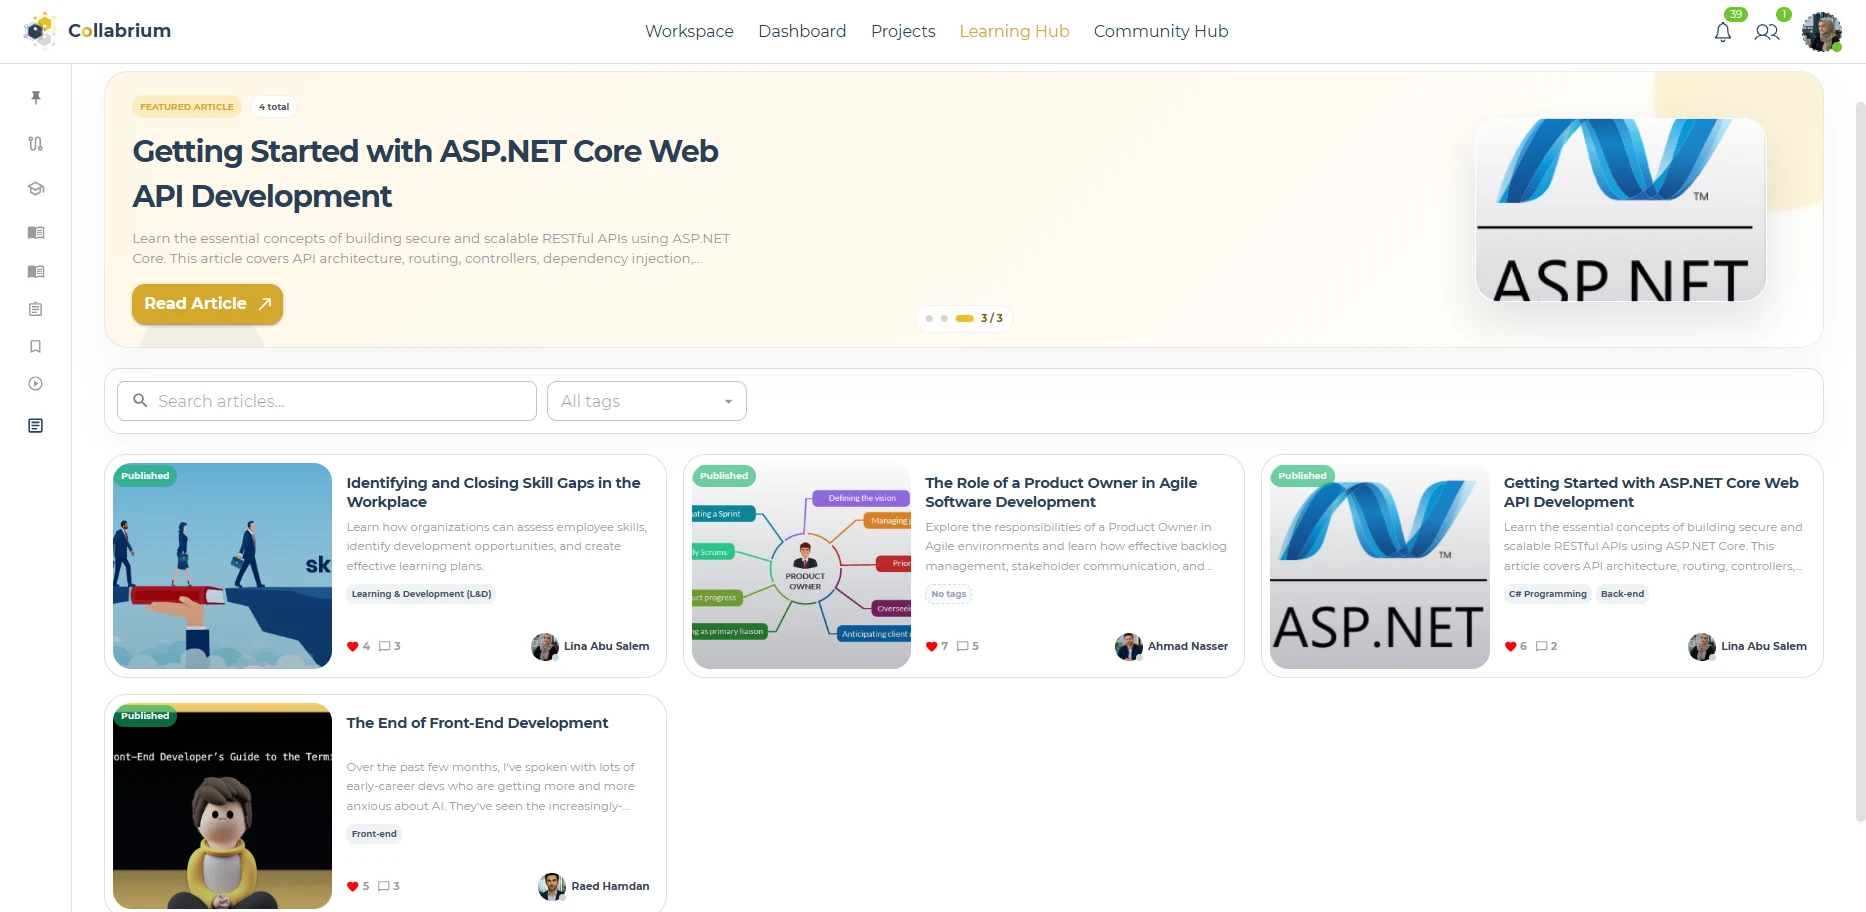
Task: Click the play circle icon in the sidebar
Action: tap(36, 383)
